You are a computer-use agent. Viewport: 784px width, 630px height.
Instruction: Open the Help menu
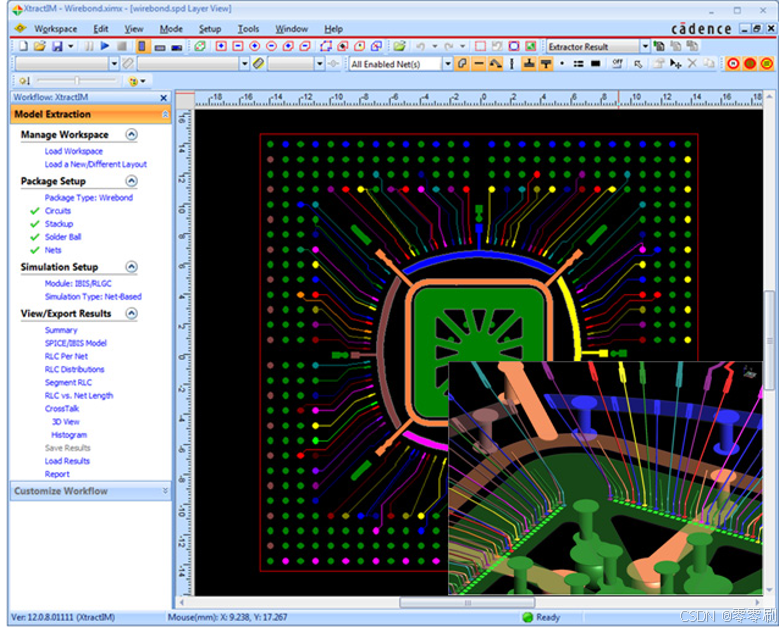click(x=334, y=29)
